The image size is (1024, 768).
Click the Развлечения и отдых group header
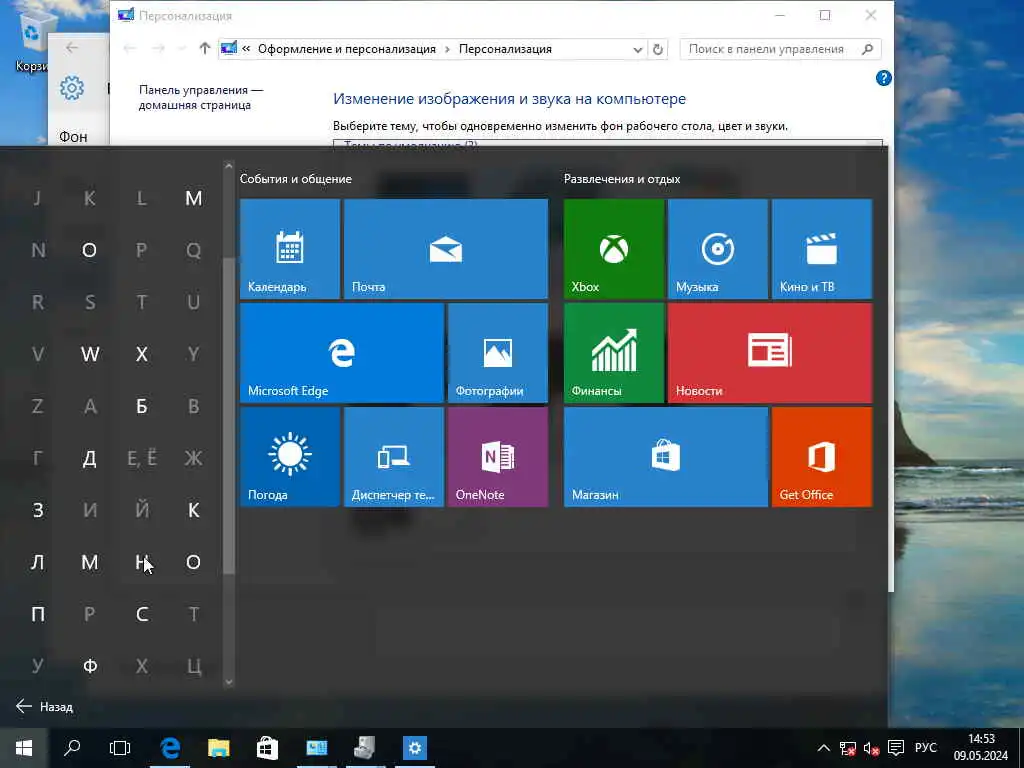(622, 179)
